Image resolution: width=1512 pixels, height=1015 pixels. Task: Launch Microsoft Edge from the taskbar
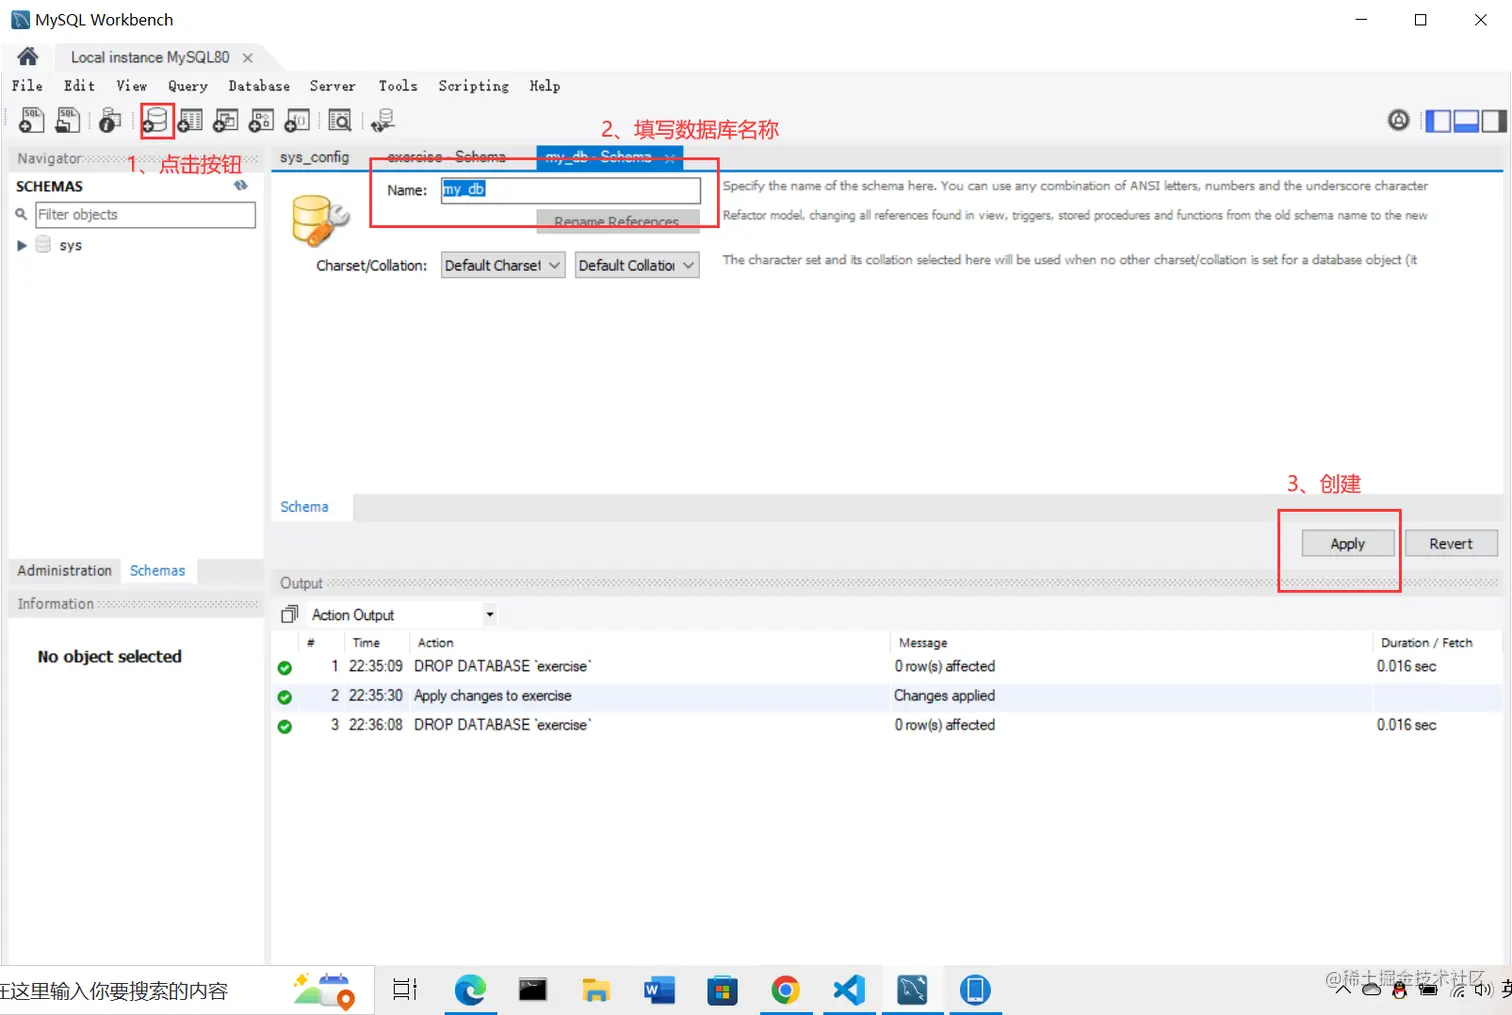(470, 990)
